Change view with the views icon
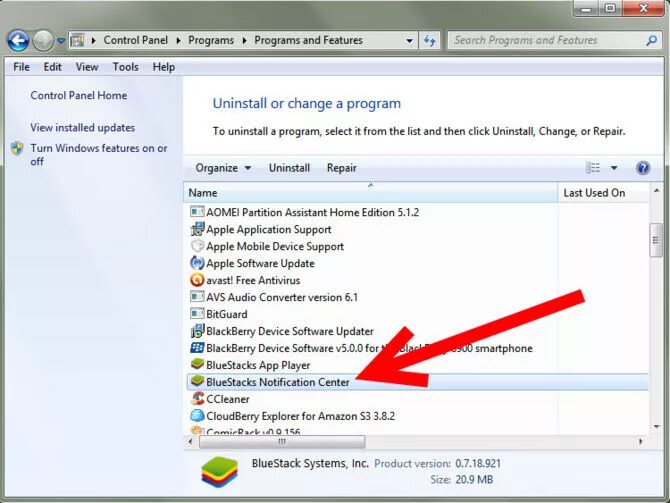The height and width of the screenshot is (503, 670). (593, 168)
